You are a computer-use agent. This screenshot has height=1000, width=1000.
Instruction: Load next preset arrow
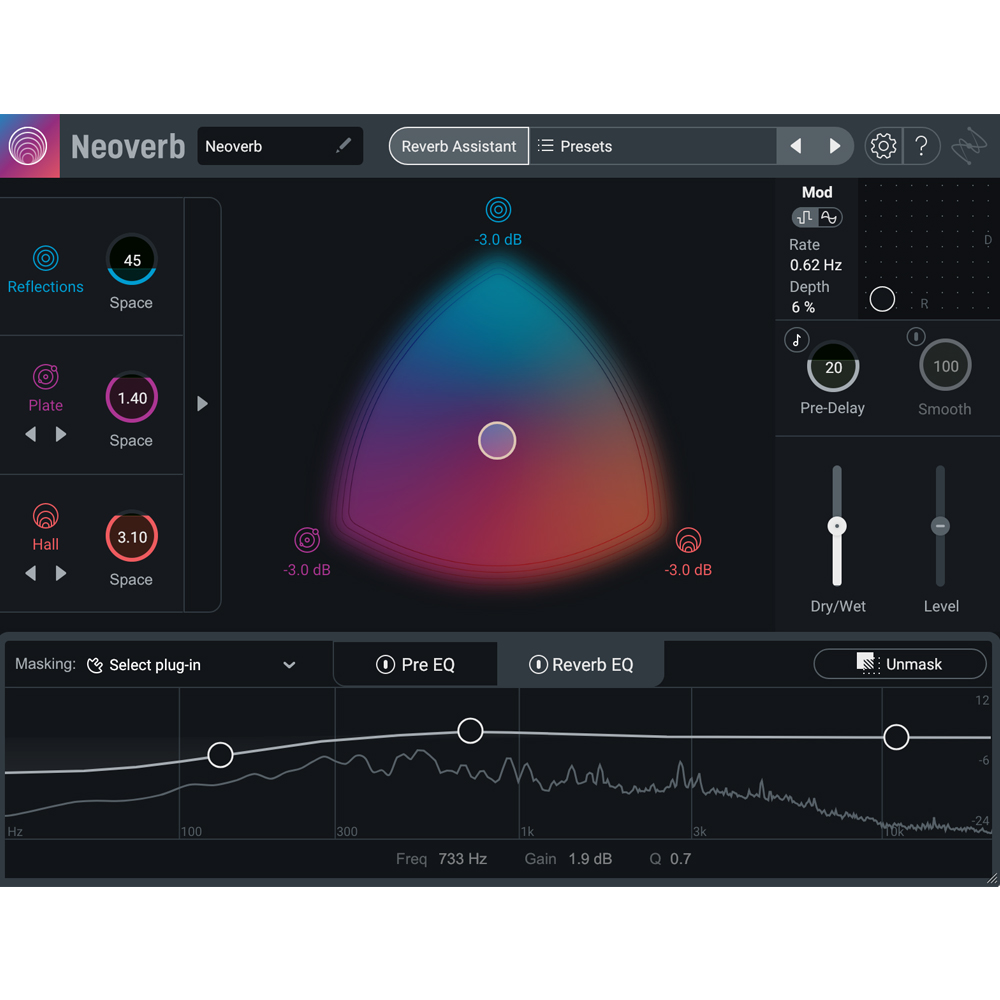coord(835,146)
